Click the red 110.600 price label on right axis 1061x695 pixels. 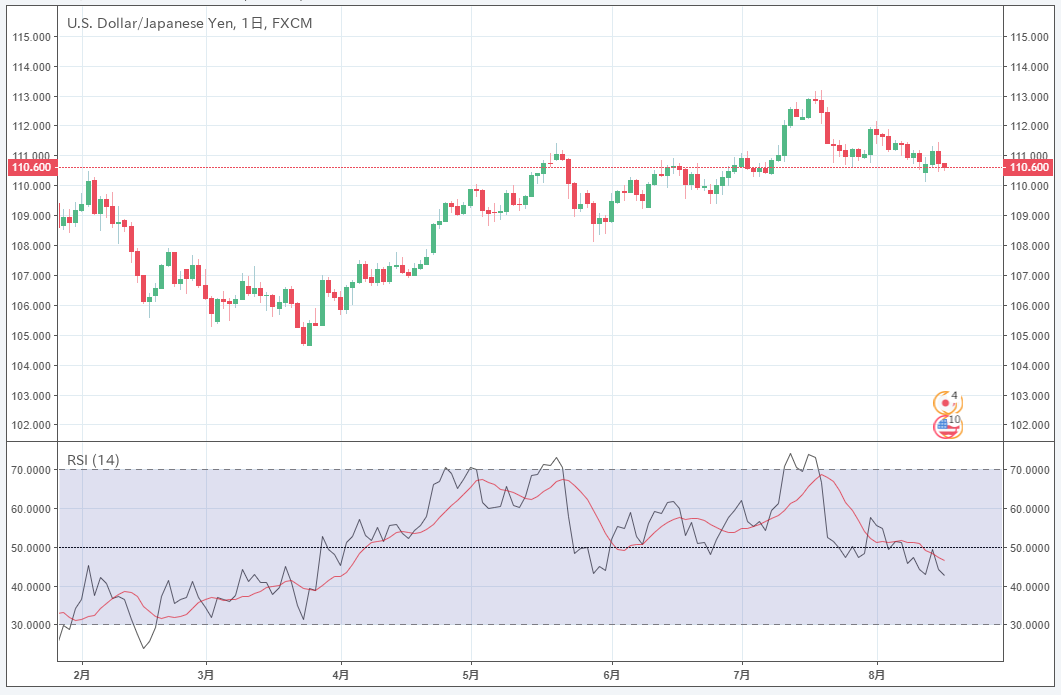tap(1029, 167)
